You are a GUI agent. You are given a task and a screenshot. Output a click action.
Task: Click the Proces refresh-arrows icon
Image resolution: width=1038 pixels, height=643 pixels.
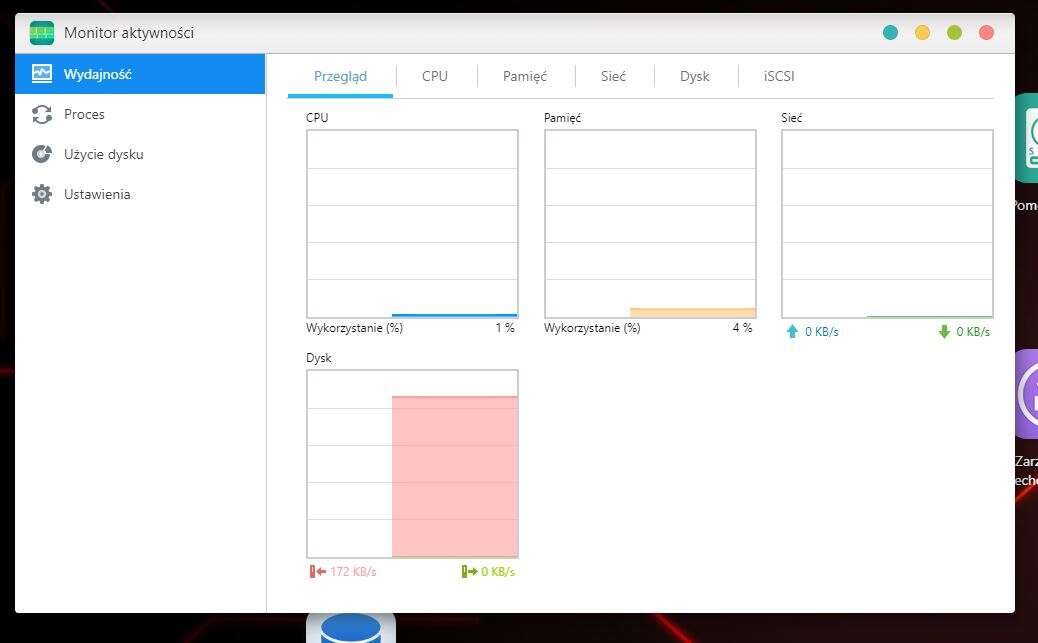[x=42, y=115]
